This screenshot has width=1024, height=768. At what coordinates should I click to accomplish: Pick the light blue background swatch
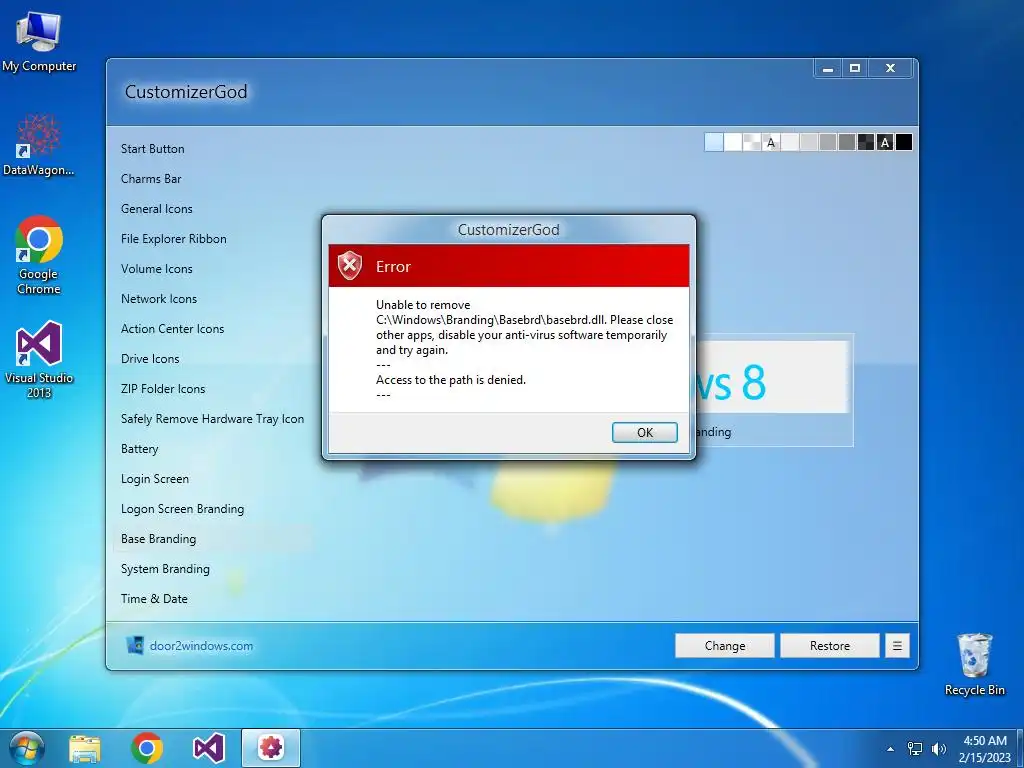[714, 142]
